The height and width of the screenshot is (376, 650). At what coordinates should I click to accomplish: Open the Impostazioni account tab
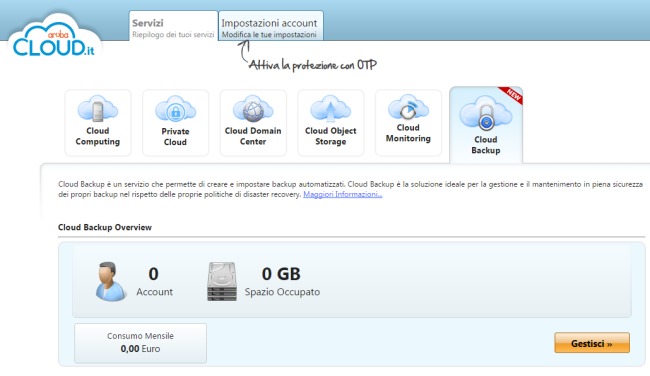pyautogui.click(x=271, y=26)
